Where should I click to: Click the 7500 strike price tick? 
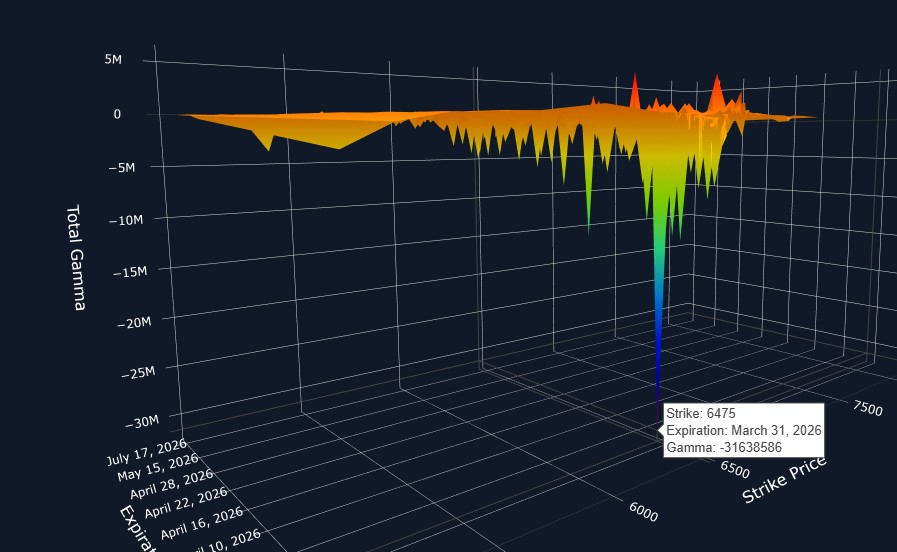click(x=867, y=407)
